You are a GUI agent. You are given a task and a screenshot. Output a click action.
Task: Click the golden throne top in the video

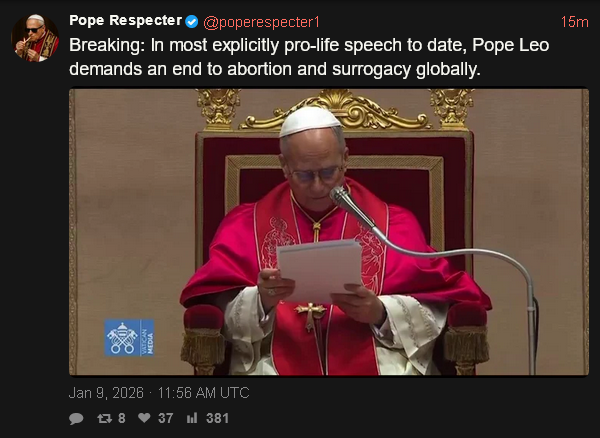(x=336, y=109)
